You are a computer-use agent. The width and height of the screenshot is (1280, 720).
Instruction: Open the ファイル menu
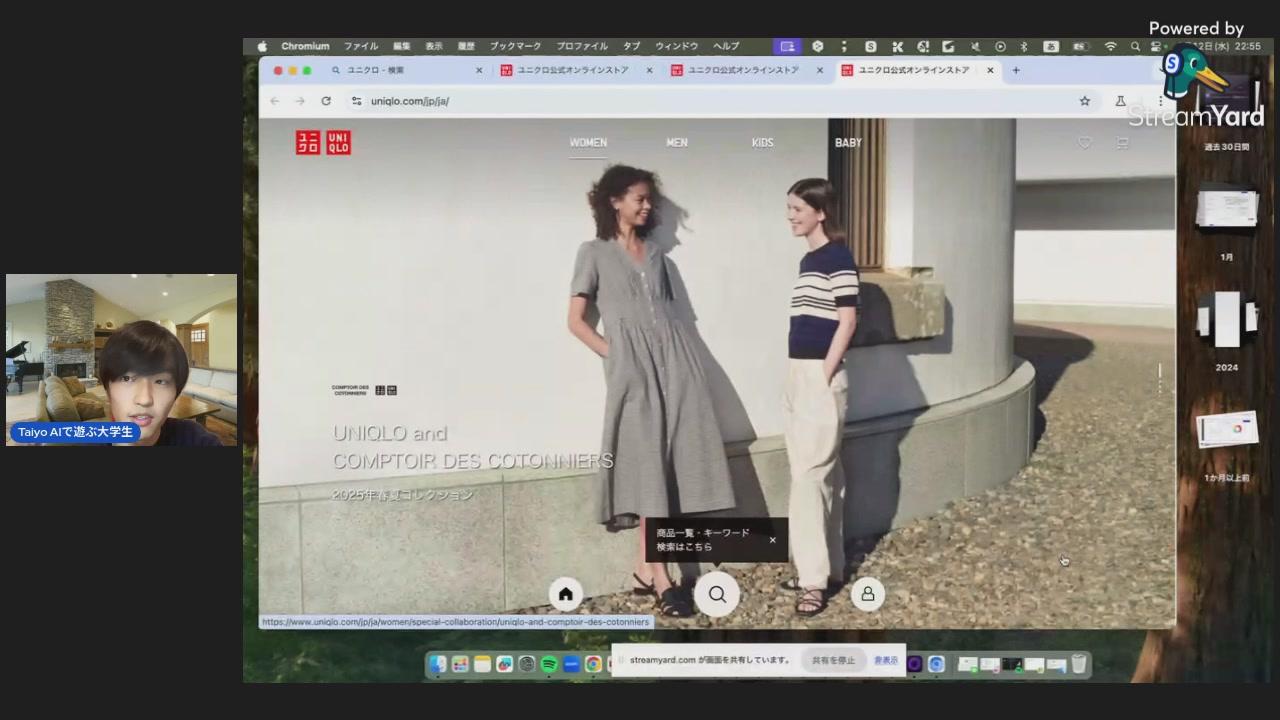point(361,46)
